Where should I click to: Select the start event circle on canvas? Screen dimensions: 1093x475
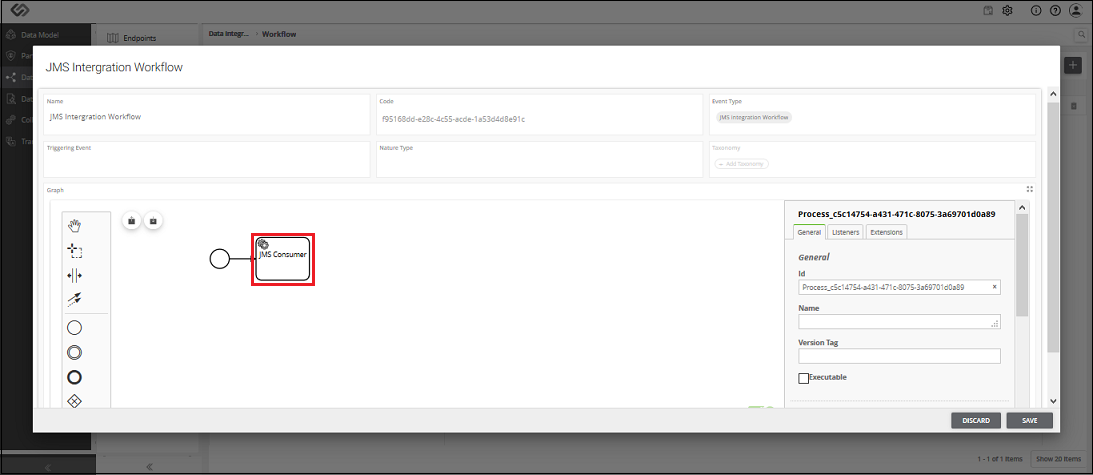[220, 259]
